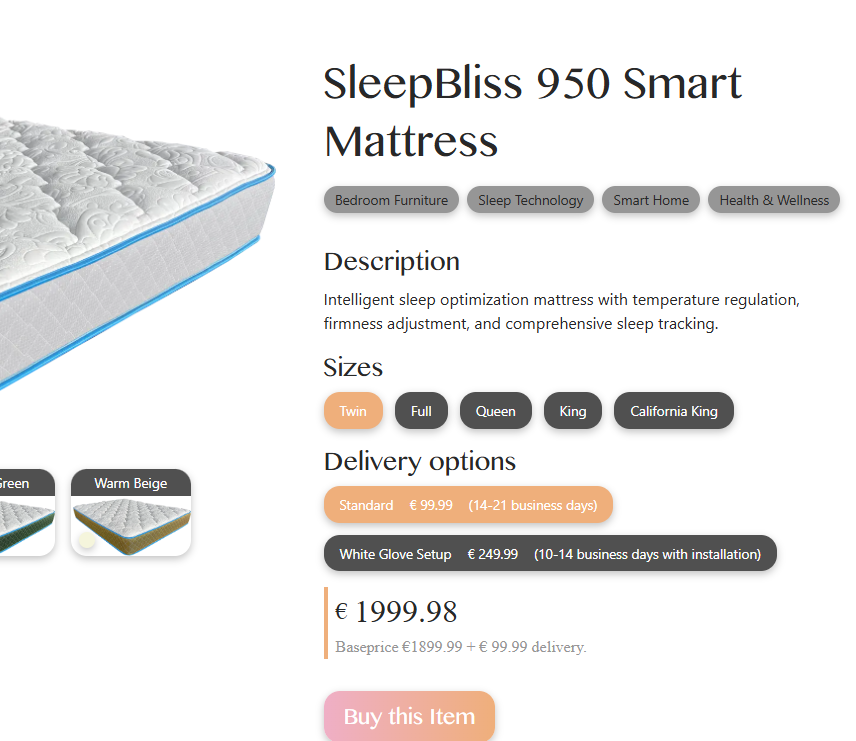The image size is (856, 741).
Task: Select White Glove Setup delivery
Action: point(550,553)
